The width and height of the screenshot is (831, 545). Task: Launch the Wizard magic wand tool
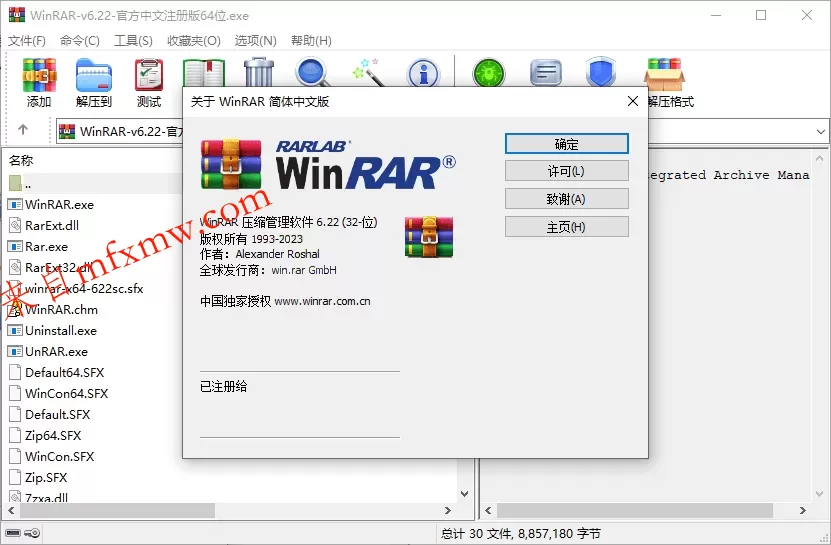368,72
